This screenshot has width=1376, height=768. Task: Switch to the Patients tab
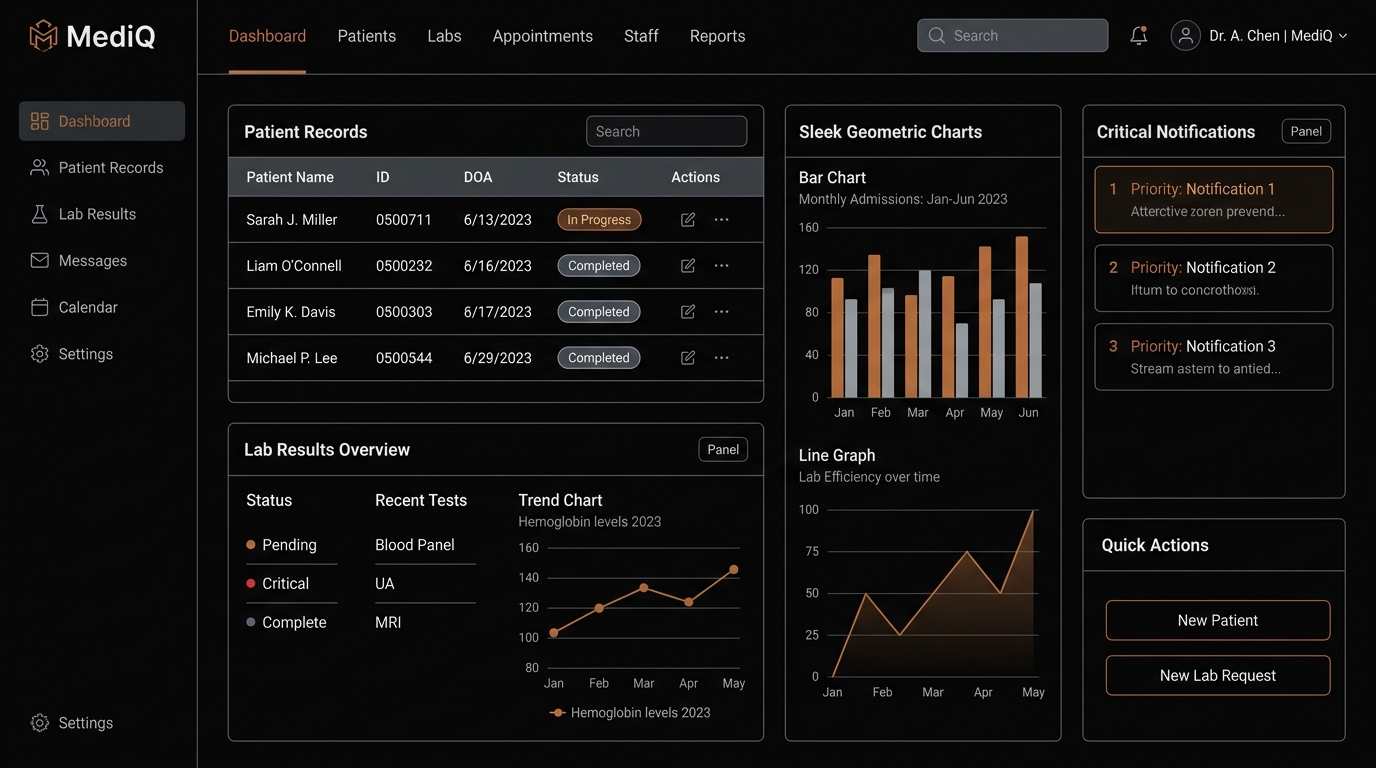[367, 36]
